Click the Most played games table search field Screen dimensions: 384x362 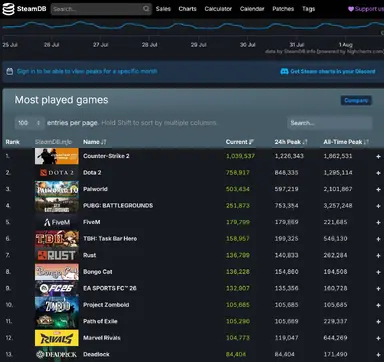329,123
